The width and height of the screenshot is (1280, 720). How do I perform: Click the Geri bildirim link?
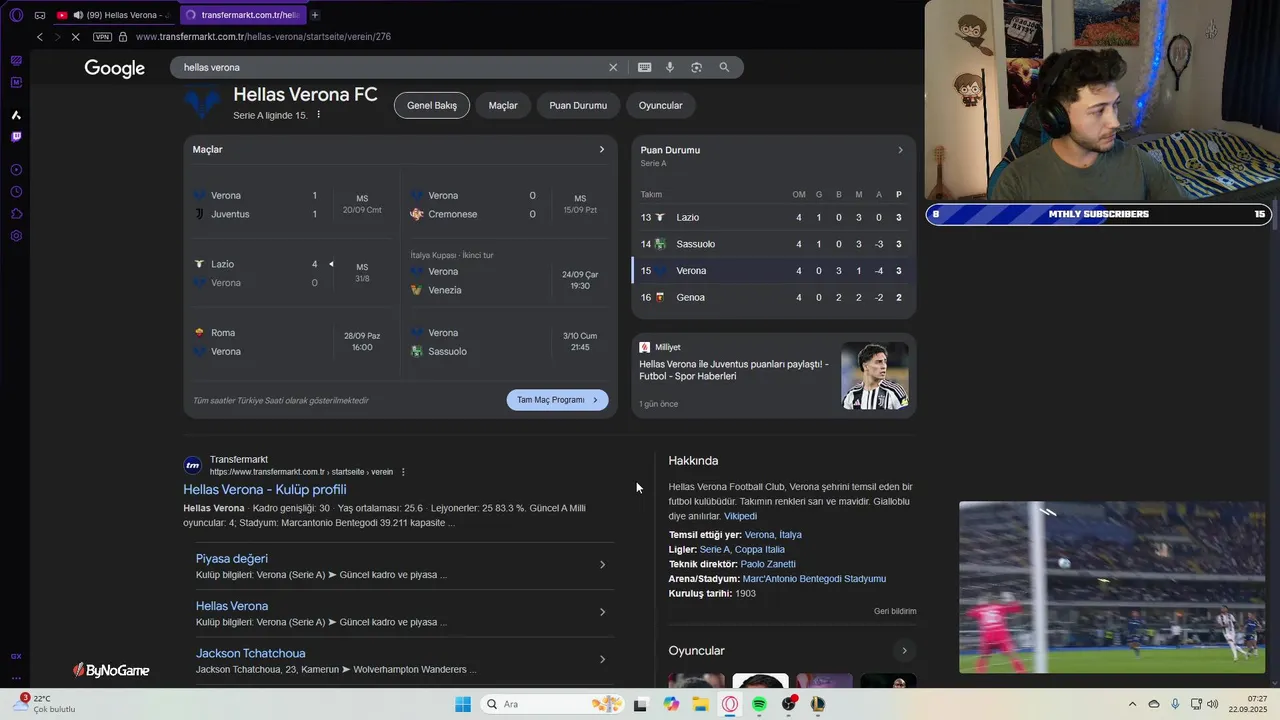click(895, 611)
